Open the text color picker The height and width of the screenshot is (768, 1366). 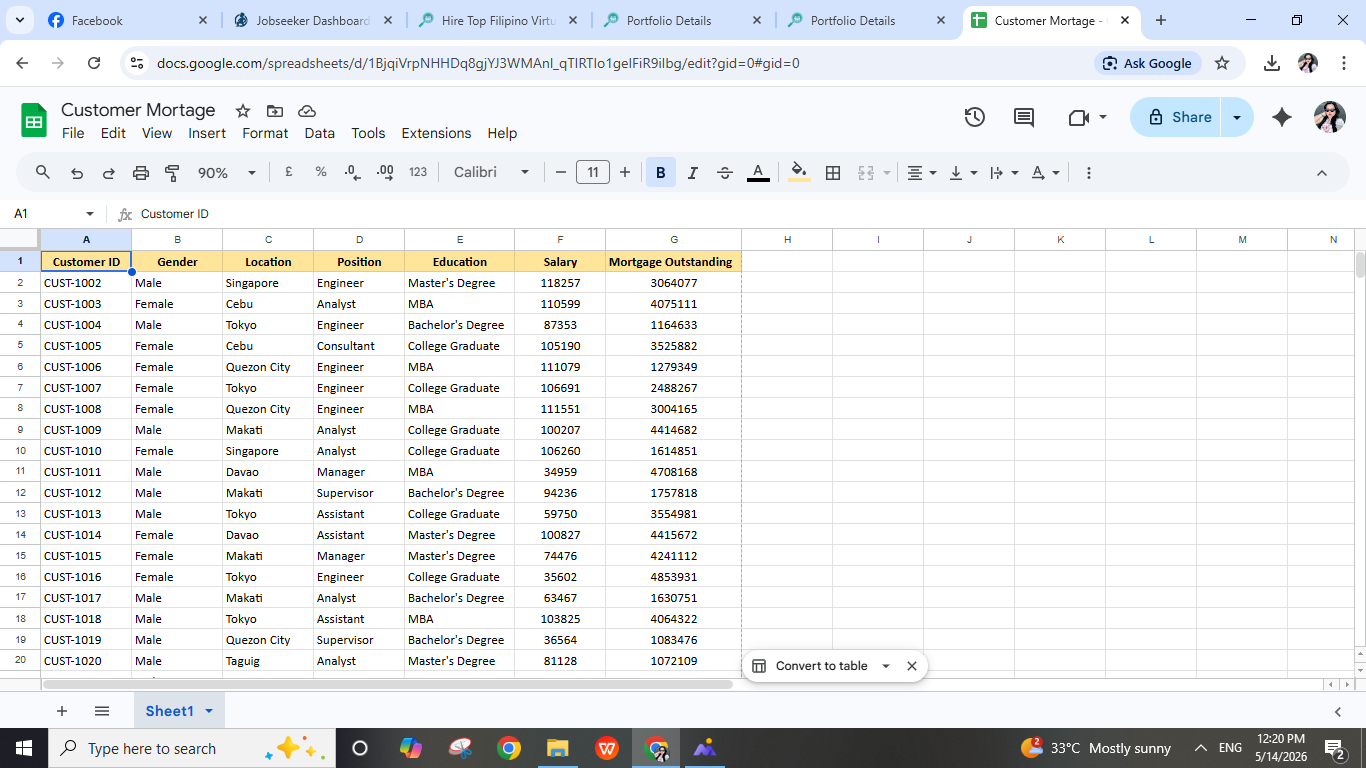[758, 173]
